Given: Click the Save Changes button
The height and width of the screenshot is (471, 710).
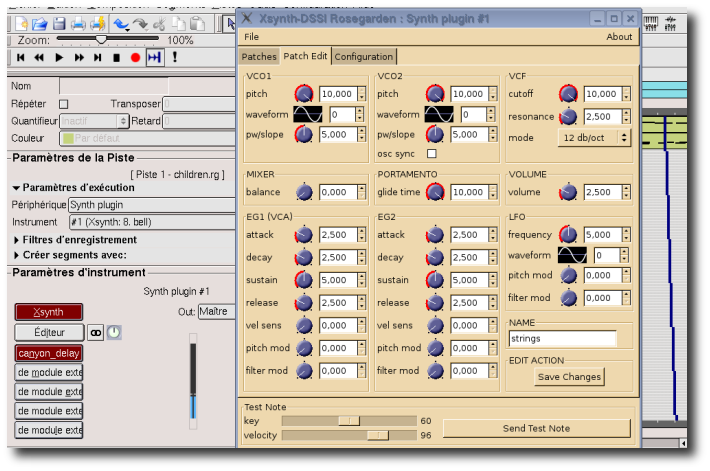Looking at the screenshot, I should (x=569, y=377).
